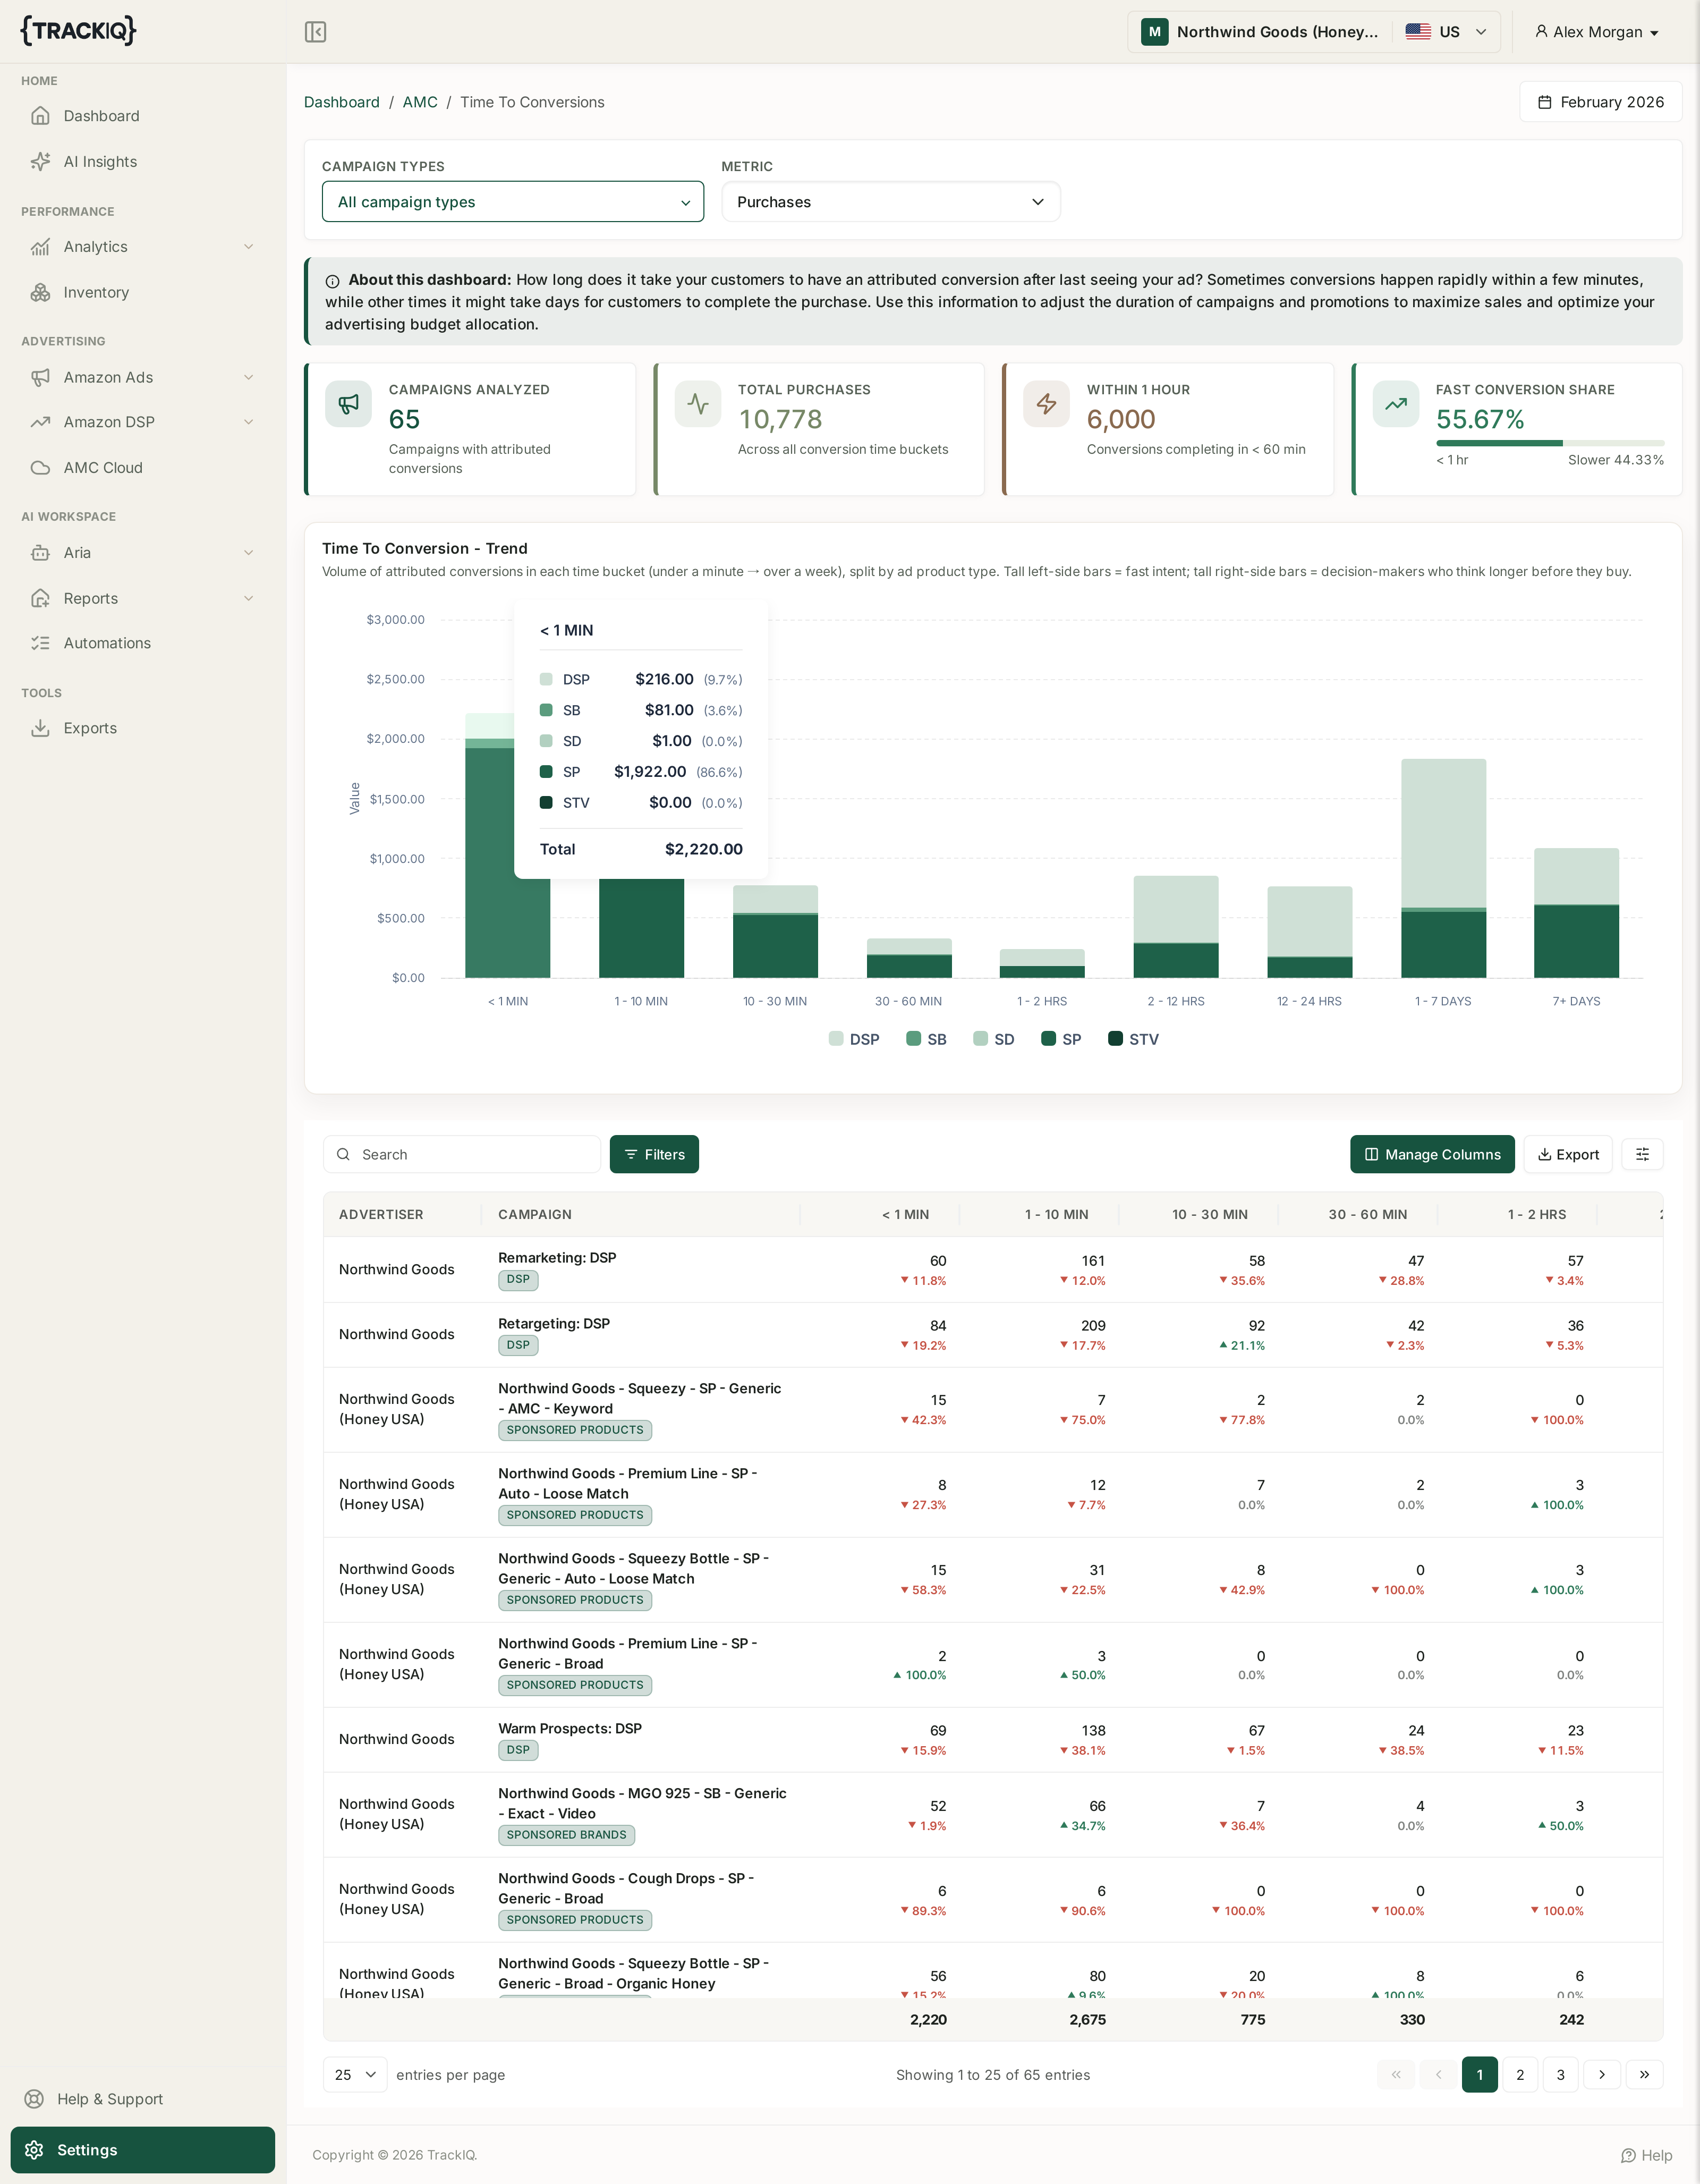Viewport: 1700px width, 2184px height.
Task: Click the Exports download icon
Action: [40, 728]
